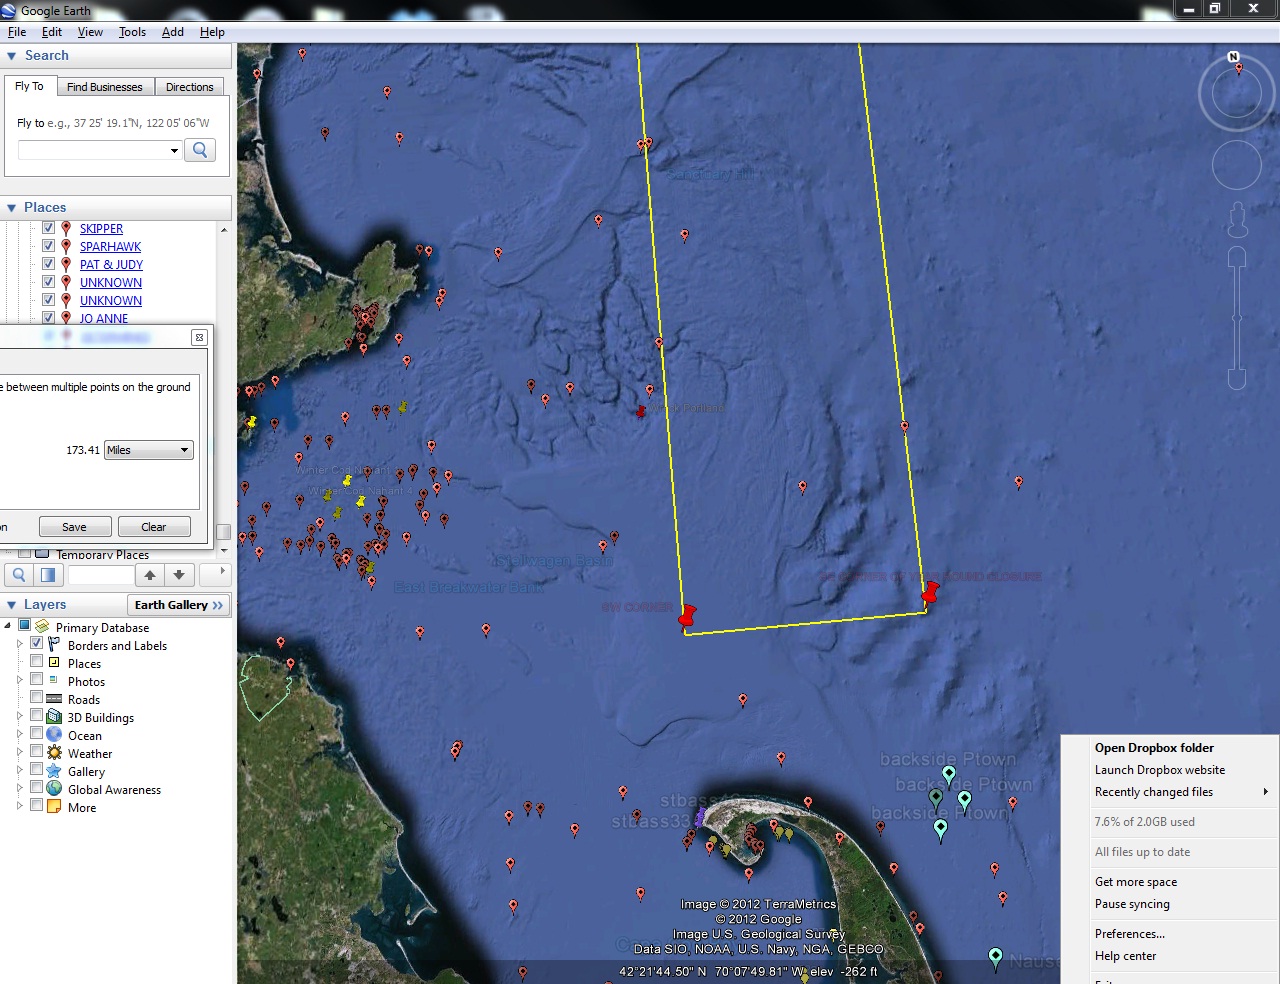Select Open Dropbox folder
This screenshot has height=984, width=1280.
click(x=1154, y=748)
